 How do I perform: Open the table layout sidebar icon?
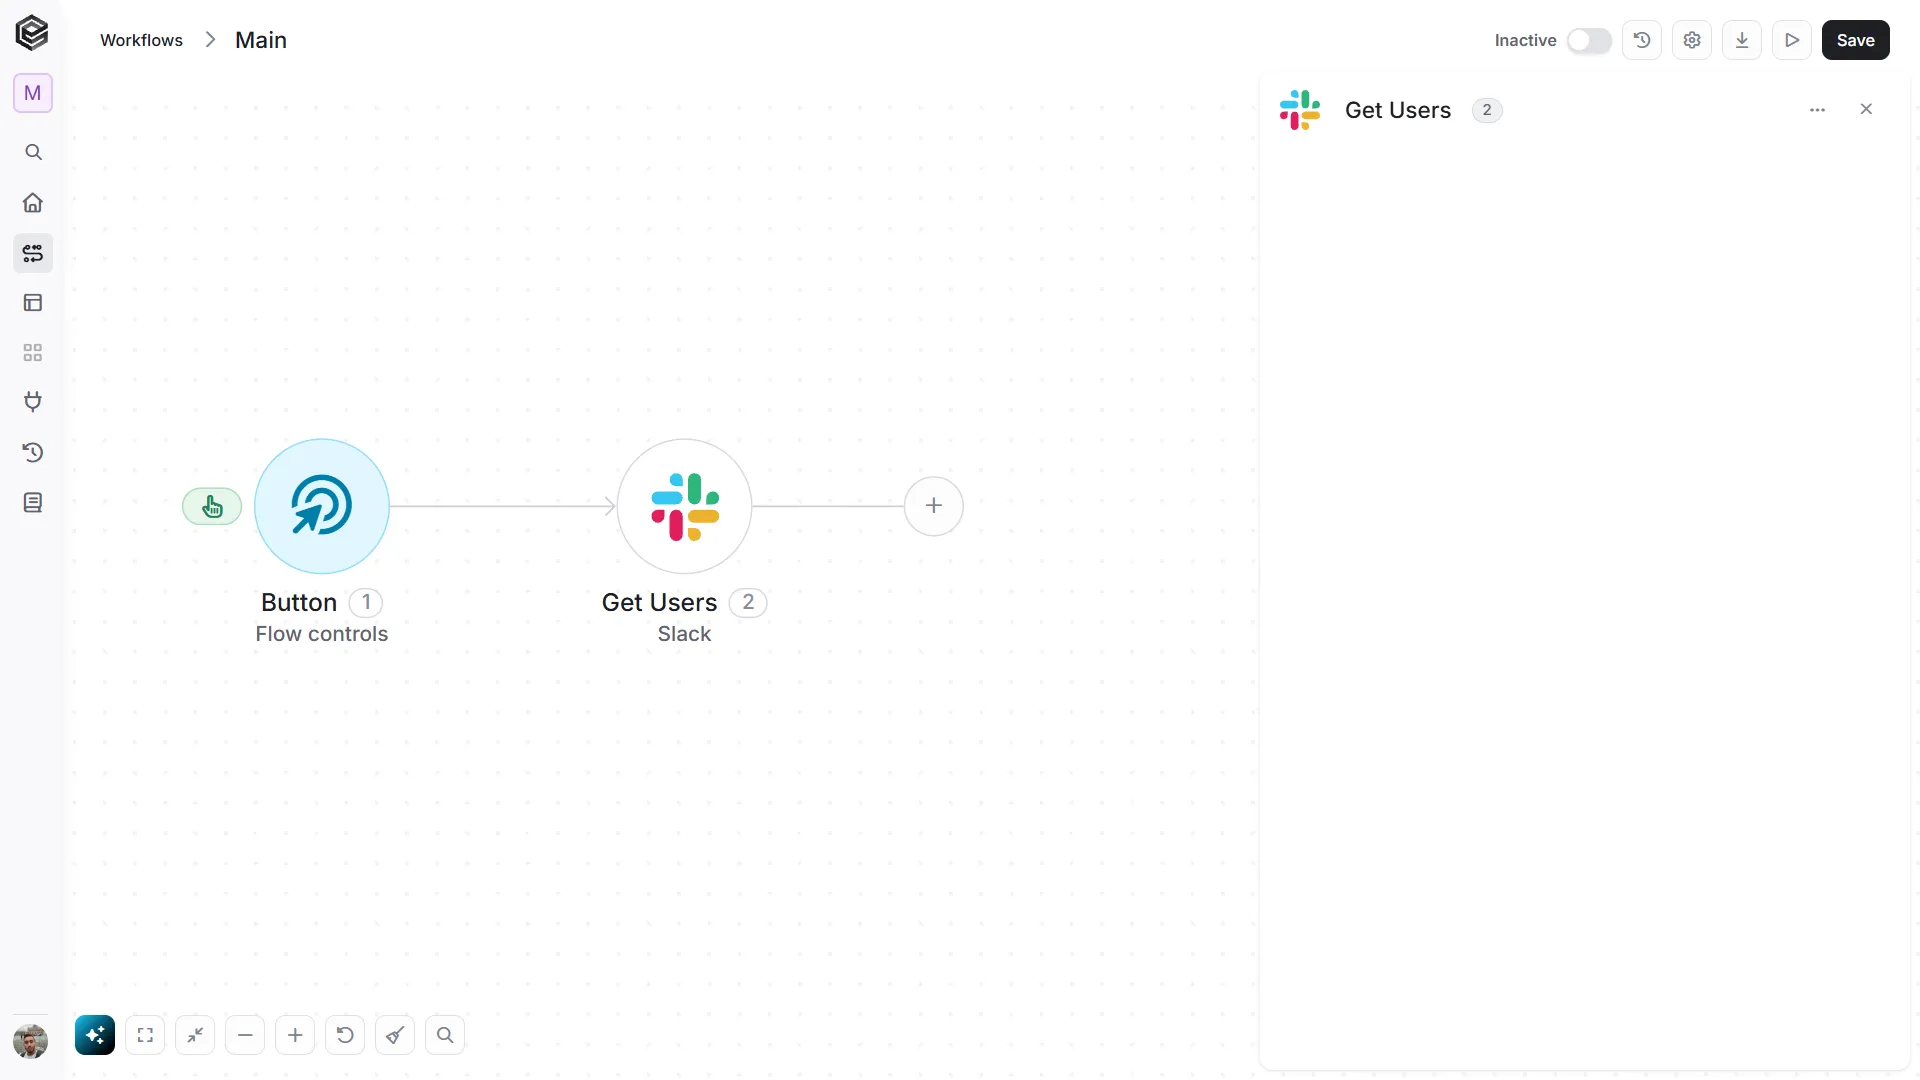coord(33,303)
